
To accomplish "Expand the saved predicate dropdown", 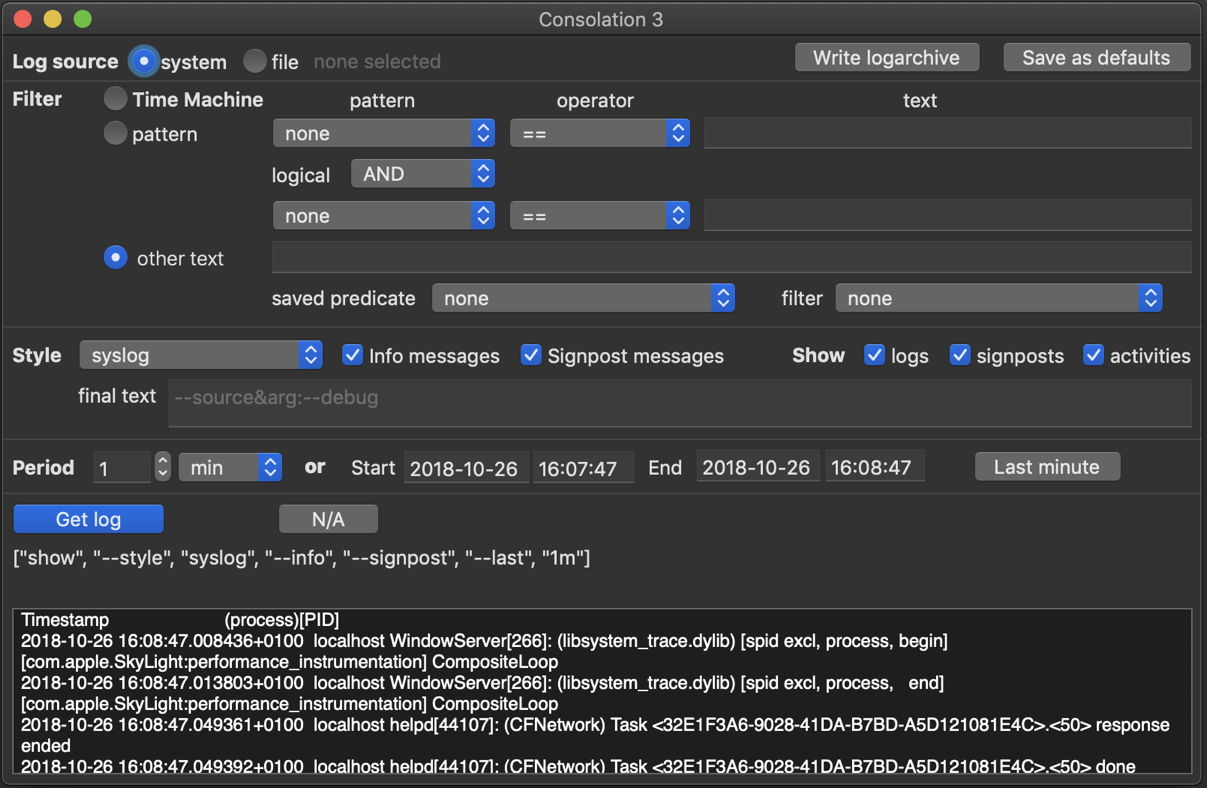I will point(583,298).
